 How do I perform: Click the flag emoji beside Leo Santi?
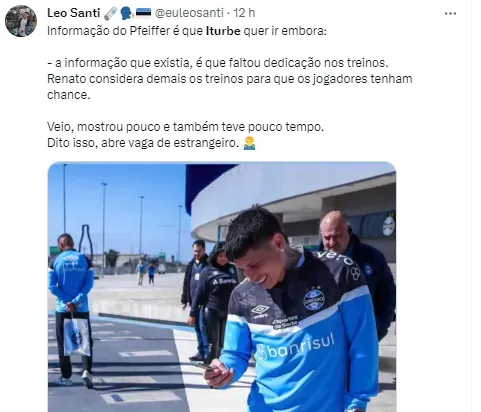(144, 13)
